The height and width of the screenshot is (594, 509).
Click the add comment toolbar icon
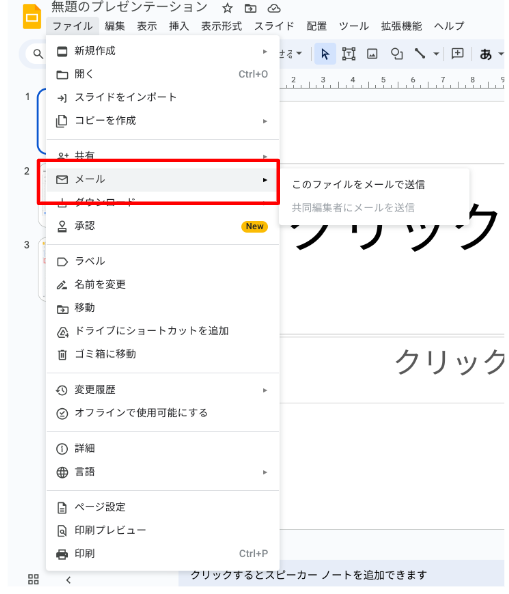[457, 53]
